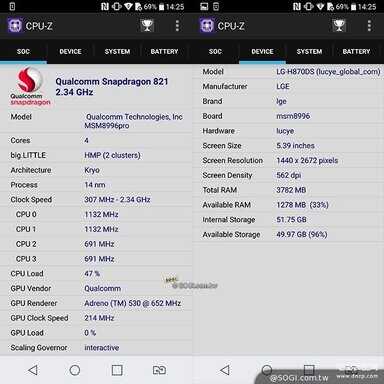
Task: Select the CPU 3 row
Action: pos(96,259)
